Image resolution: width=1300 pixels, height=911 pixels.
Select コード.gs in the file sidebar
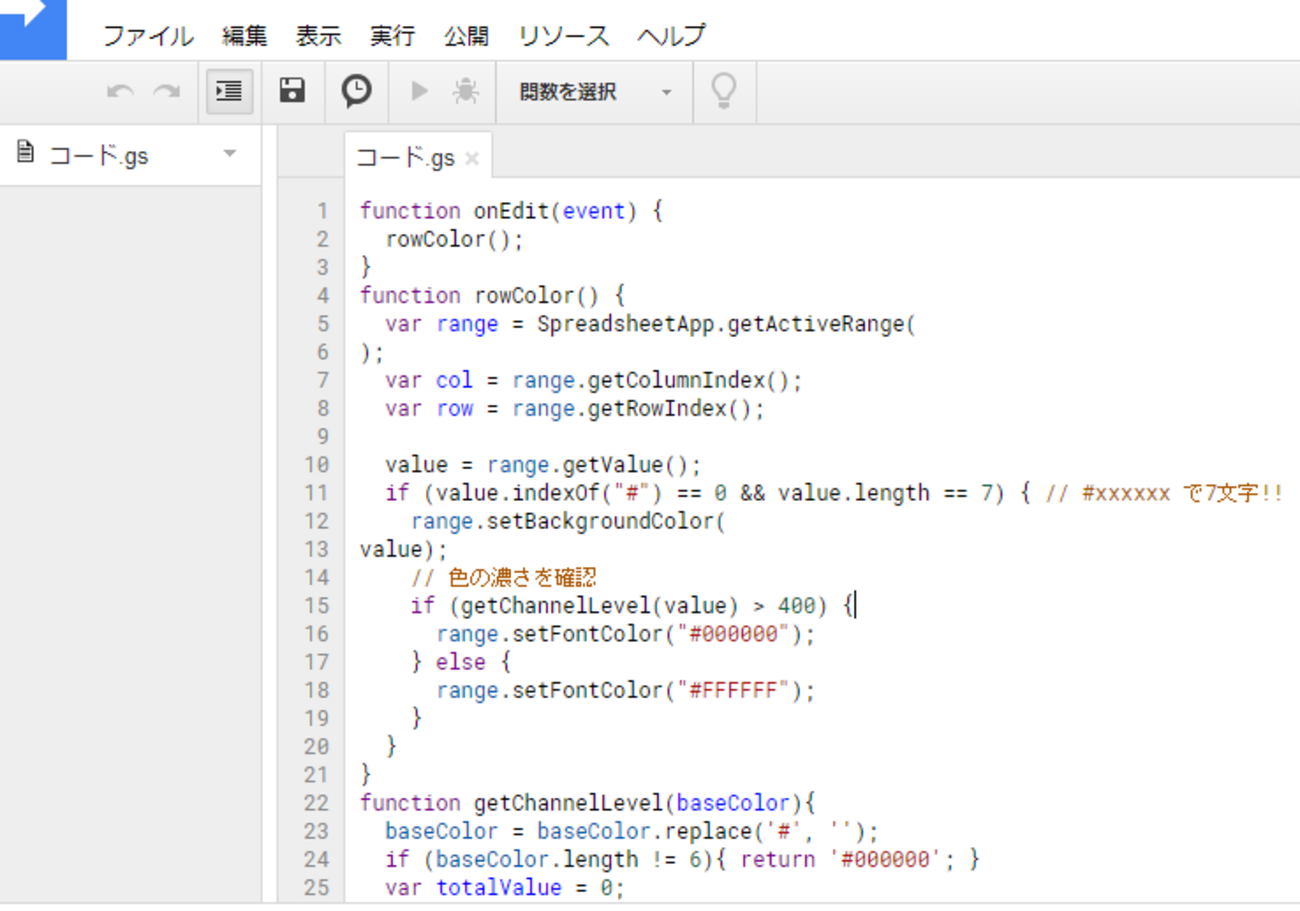click(98, 155)
